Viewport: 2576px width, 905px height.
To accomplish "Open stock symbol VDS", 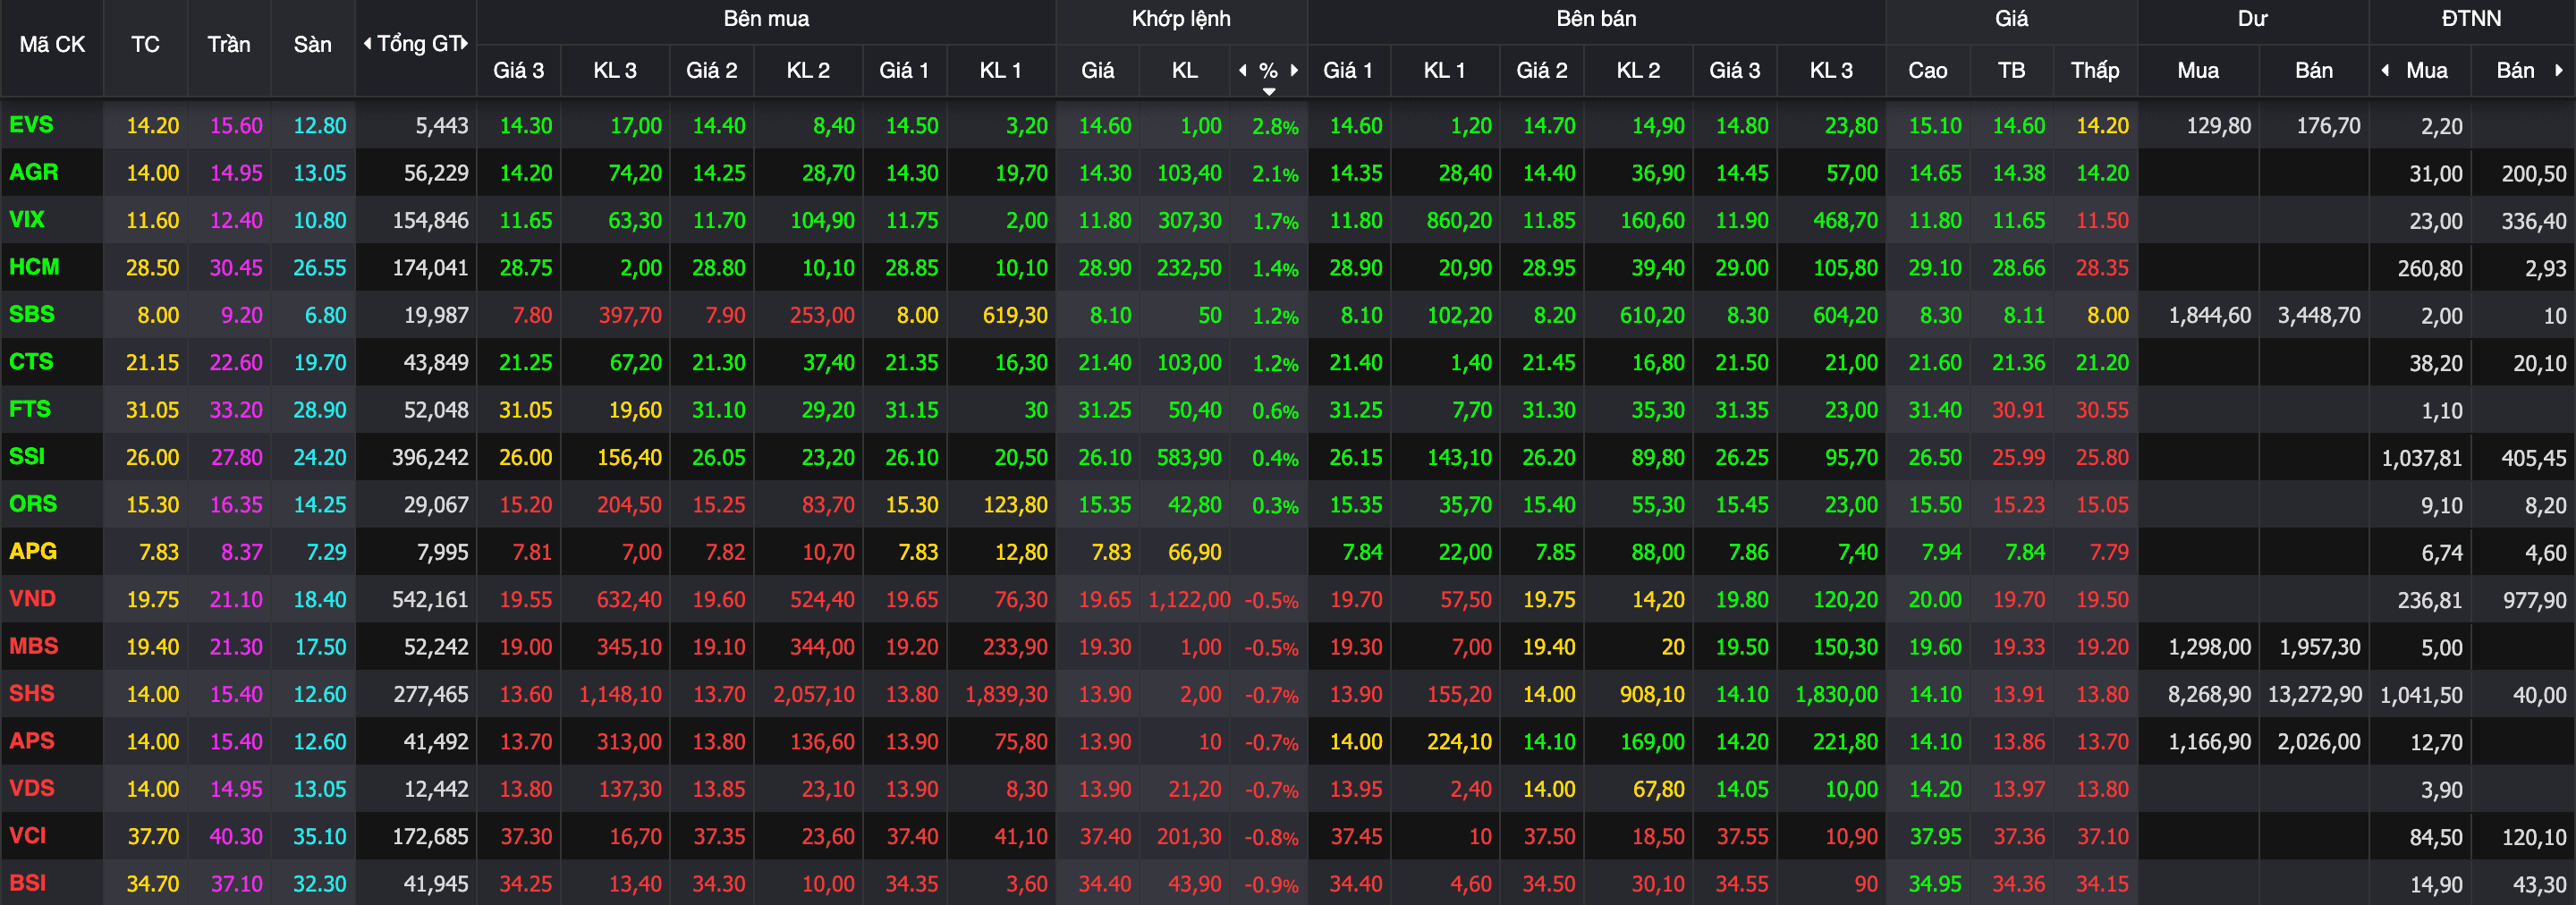I will pyautogui.click(x=31, y=788).
